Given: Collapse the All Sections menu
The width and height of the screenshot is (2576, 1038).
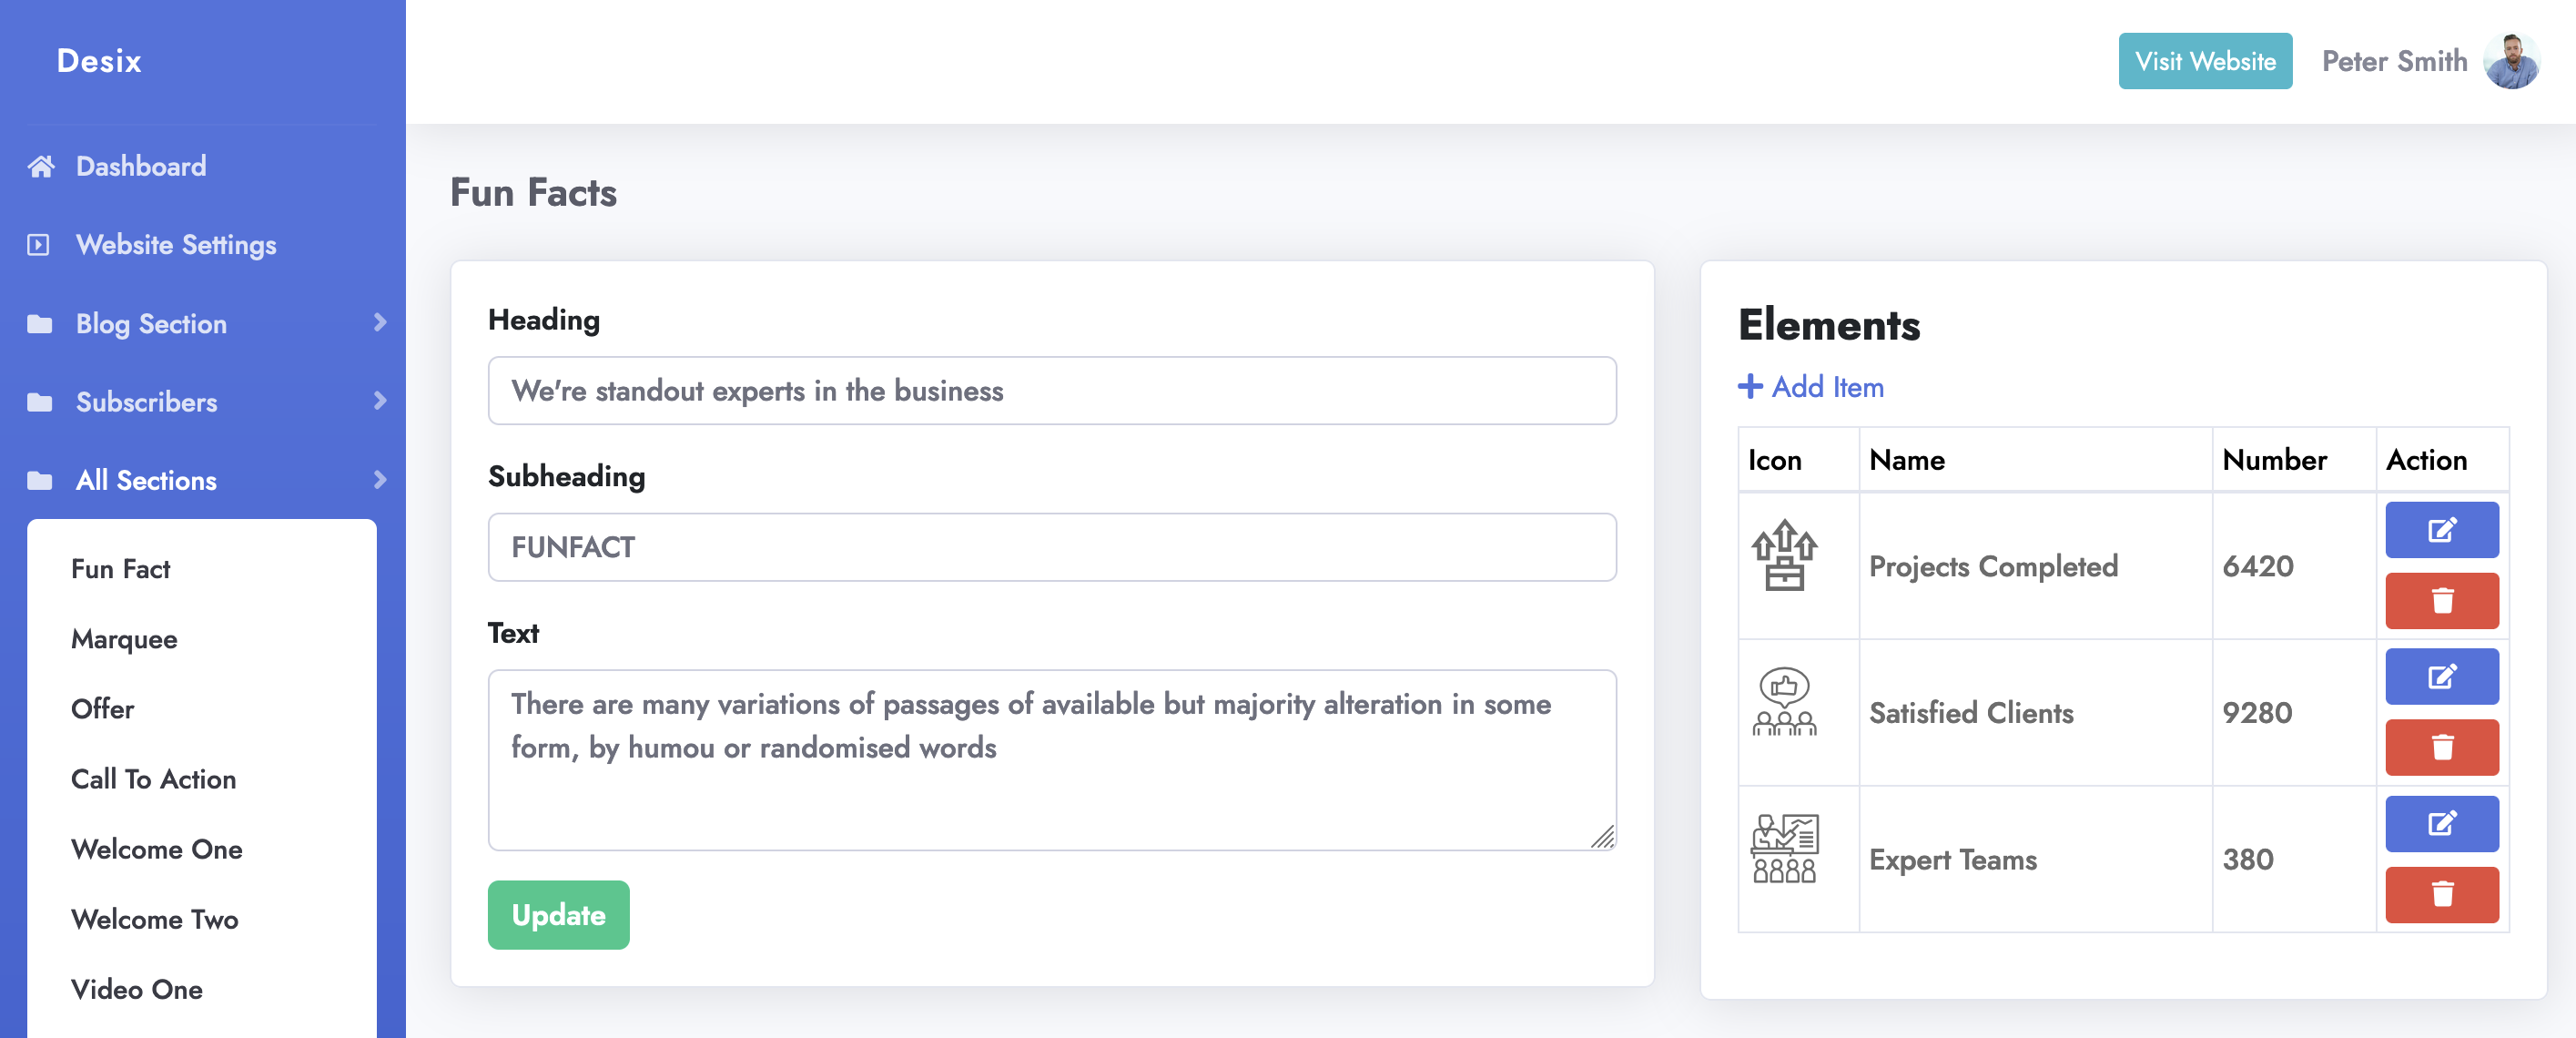Looking at the screenshot, I should click(x=379, y=480).
